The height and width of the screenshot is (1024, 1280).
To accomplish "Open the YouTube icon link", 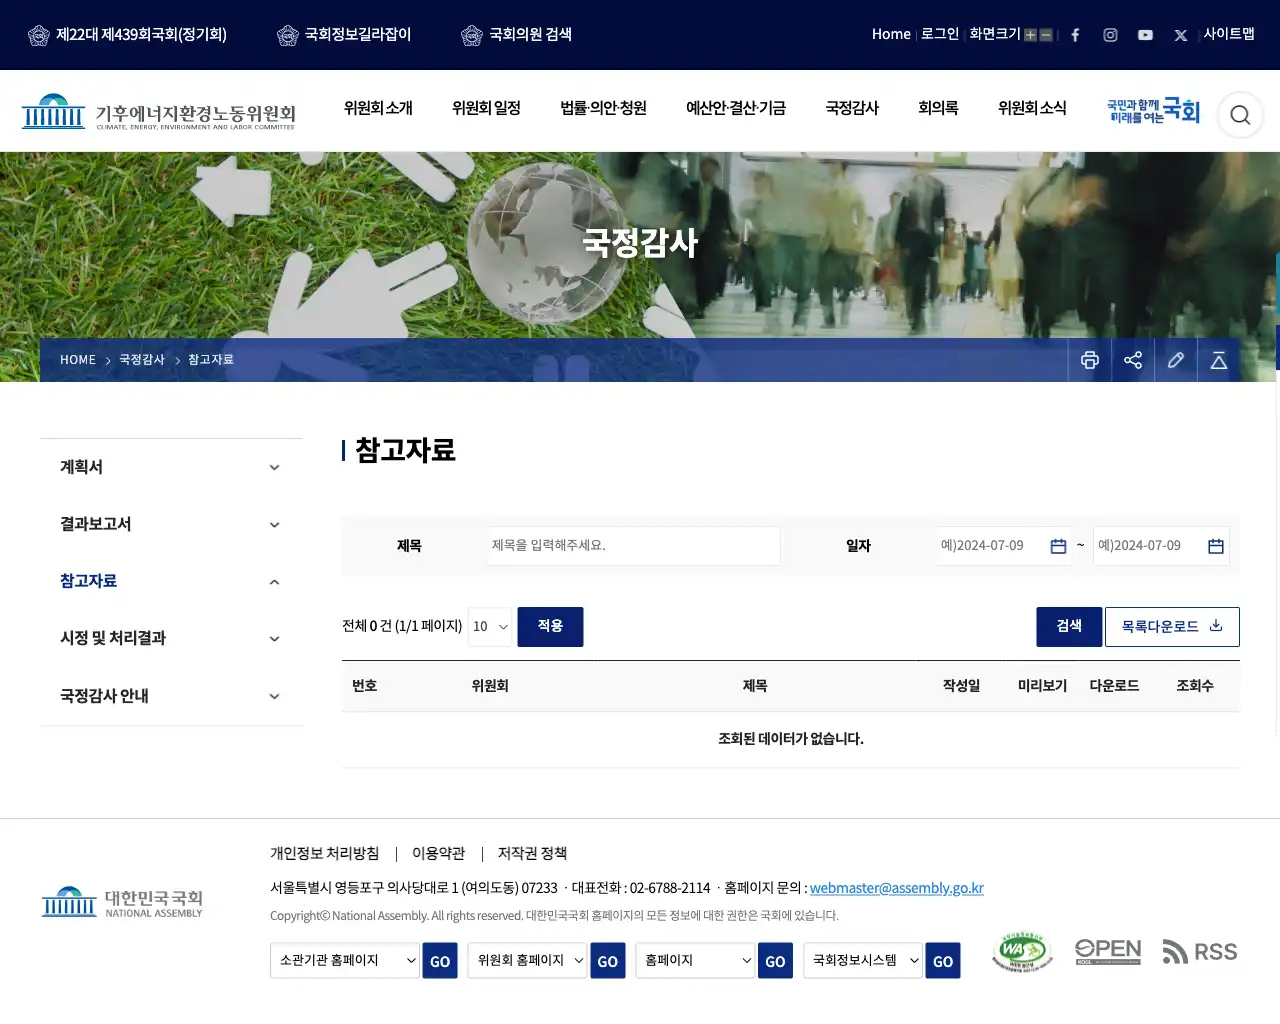I will (x=1145, y=35).
